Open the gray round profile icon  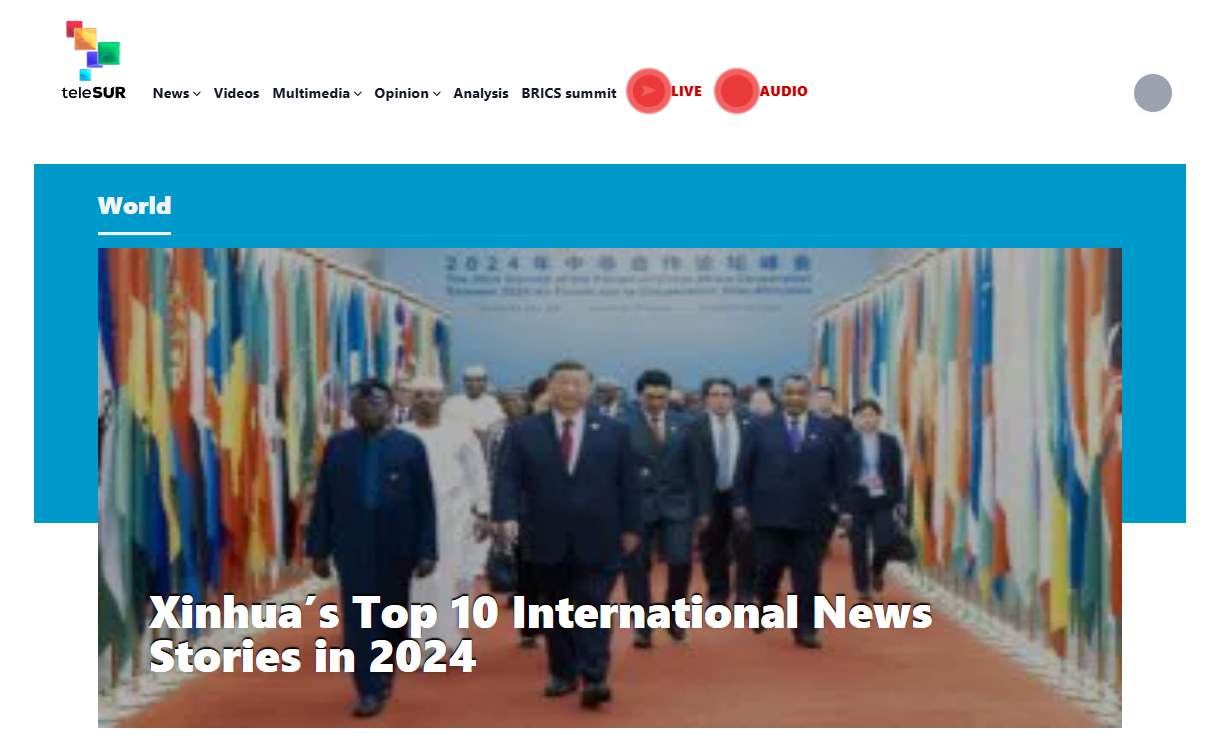pyautogui.click(x=1152, y=93)
